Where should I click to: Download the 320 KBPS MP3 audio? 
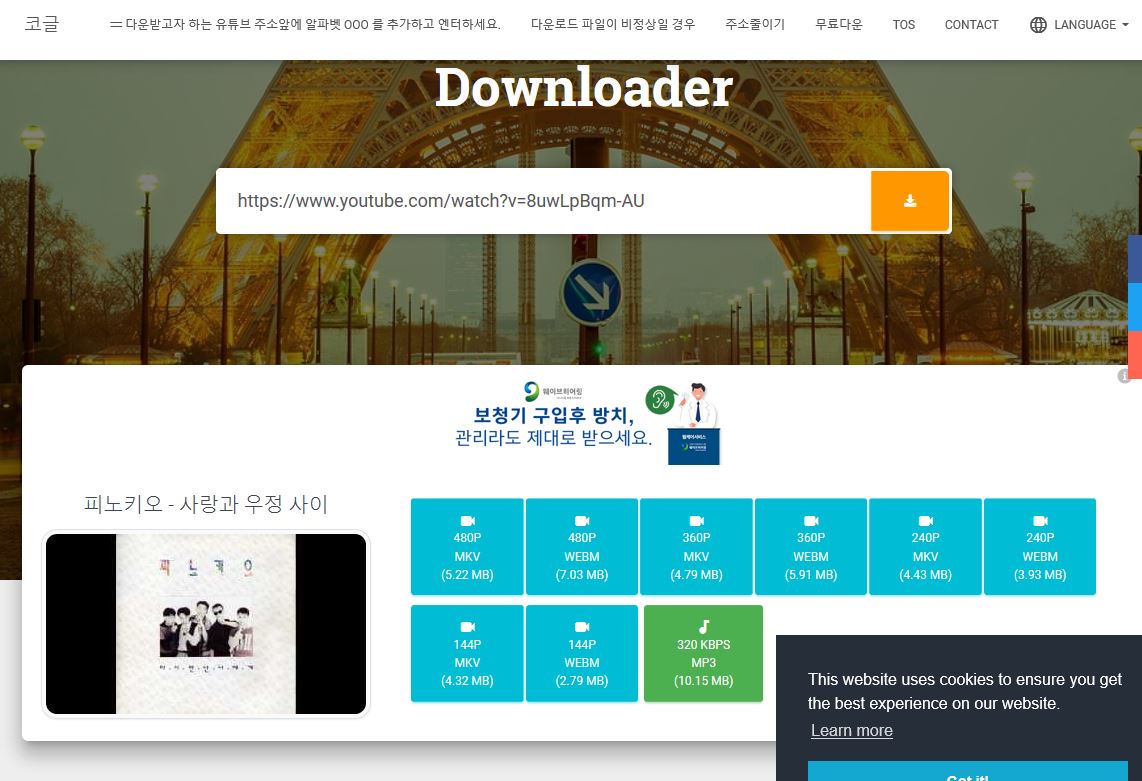coord(704,653)
